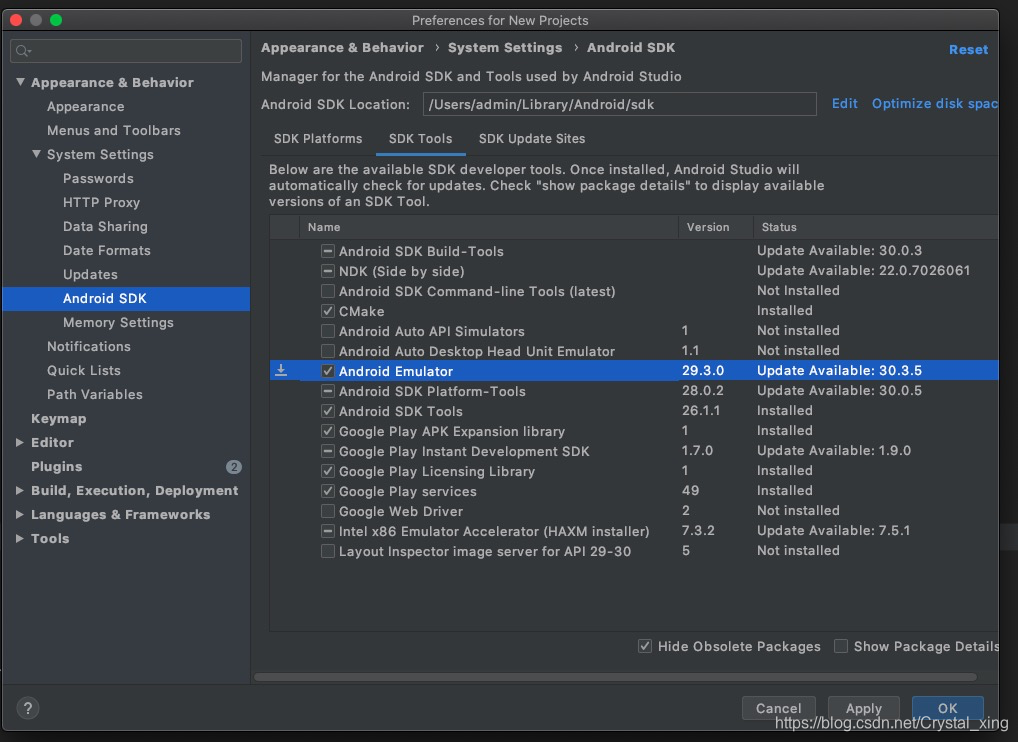1018x742 pixels.
Task: Click Edit next to SDK location
Action: (x=845, y=104)
